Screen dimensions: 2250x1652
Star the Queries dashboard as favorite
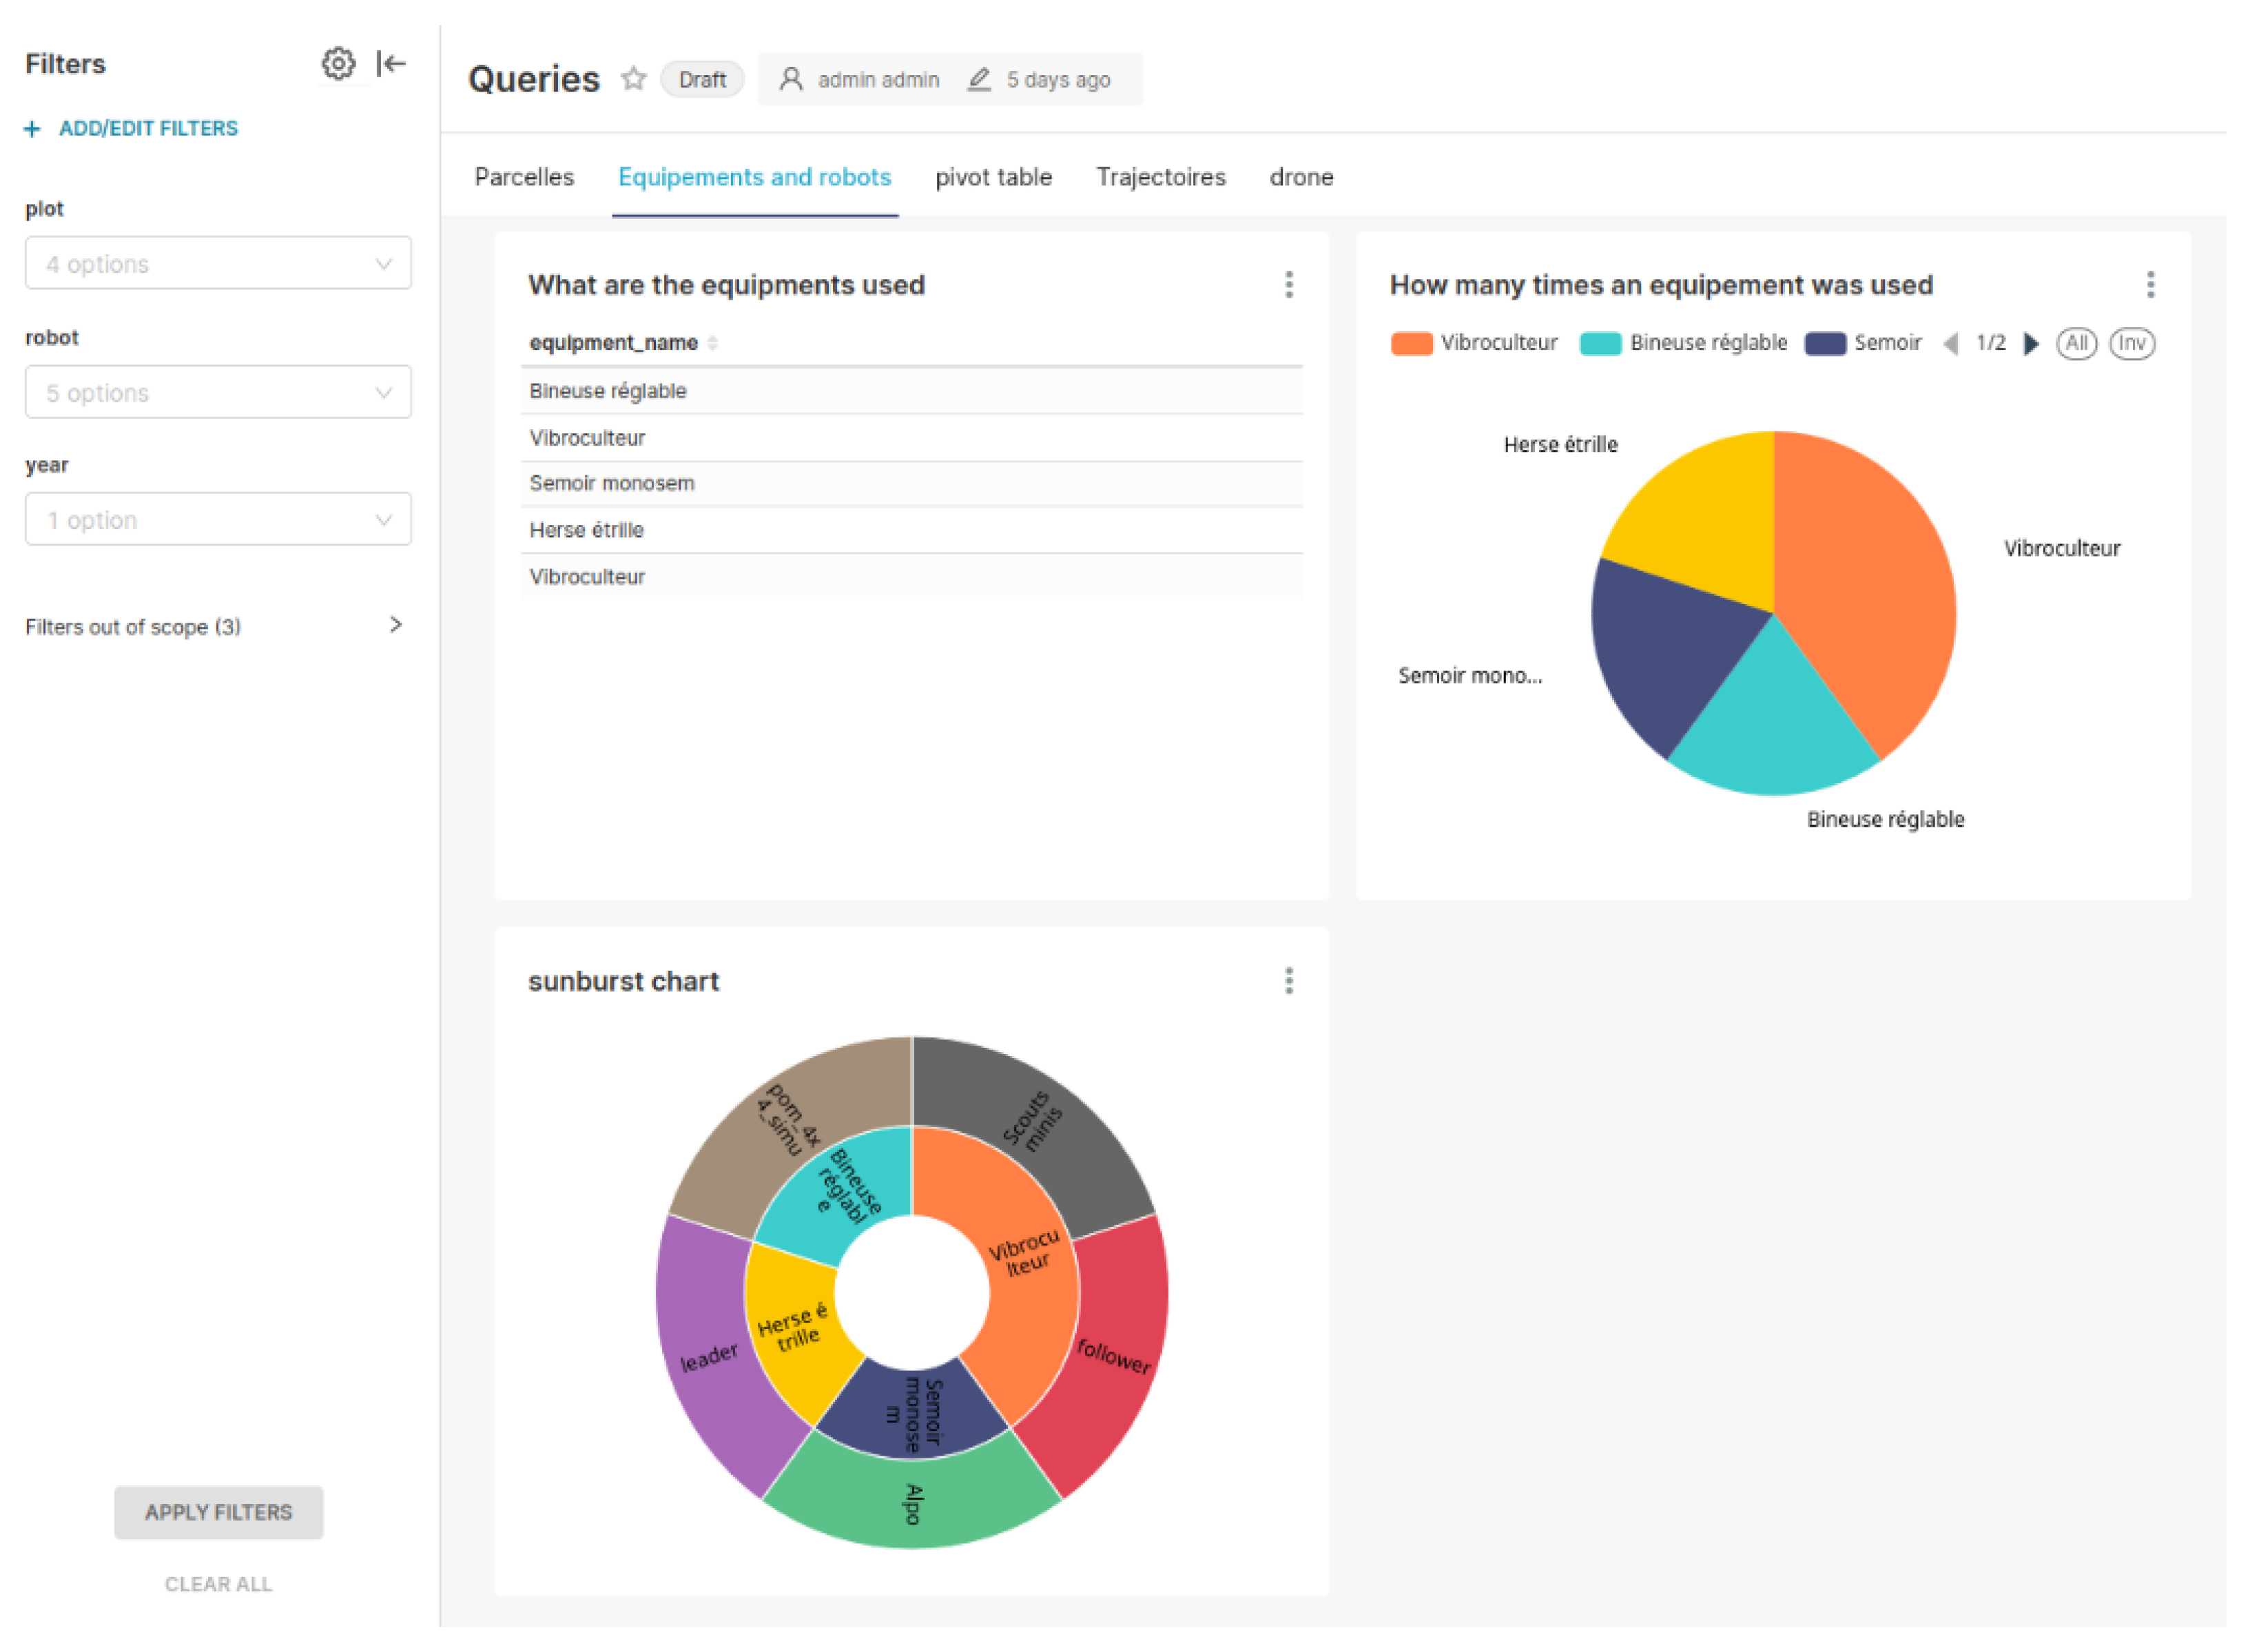633,79
